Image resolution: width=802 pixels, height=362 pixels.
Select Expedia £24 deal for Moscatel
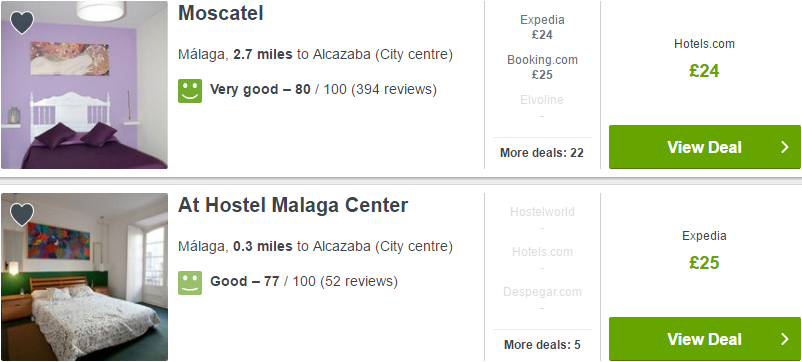pos(542,27)
